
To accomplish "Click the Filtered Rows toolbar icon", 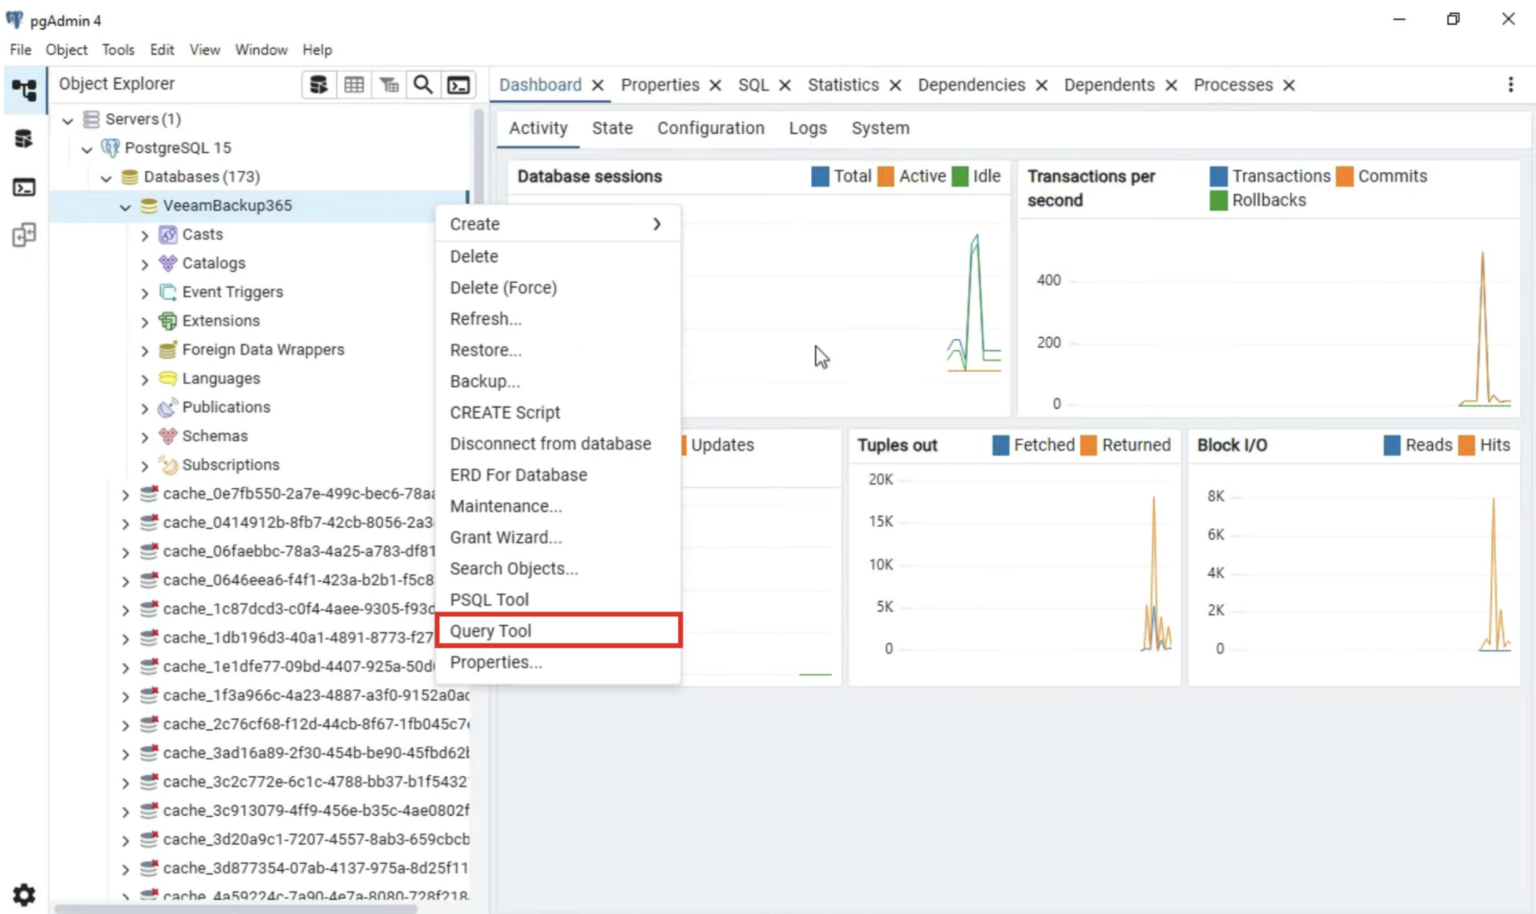I will (389, 85).
